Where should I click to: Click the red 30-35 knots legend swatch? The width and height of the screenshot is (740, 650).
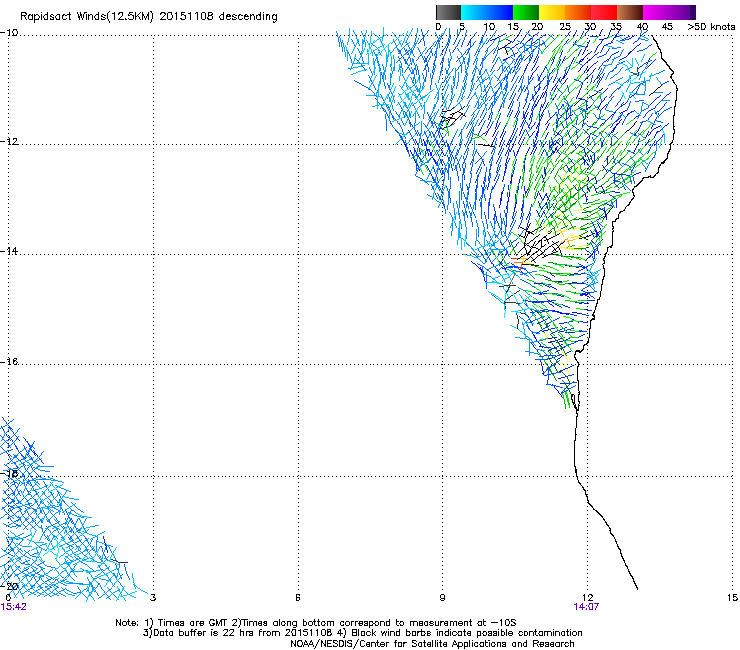click(x=604, y=12)
